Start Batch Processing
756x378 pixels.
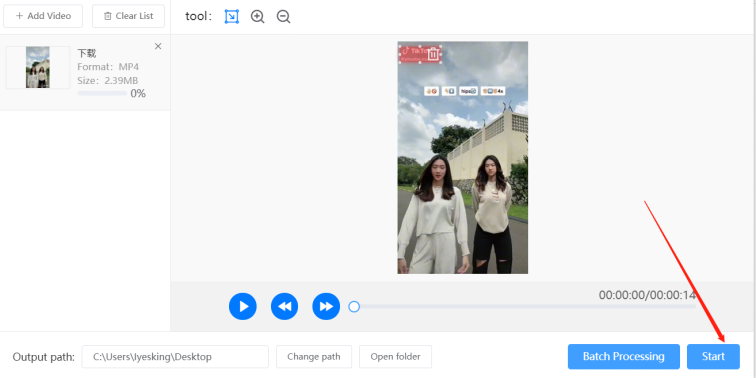[624, 357]
